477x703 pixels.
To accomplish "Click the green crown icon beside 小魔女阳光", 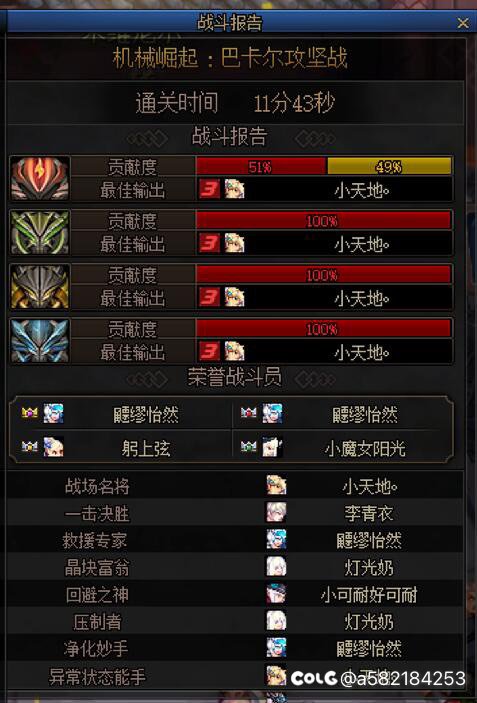I will [248, 446].
